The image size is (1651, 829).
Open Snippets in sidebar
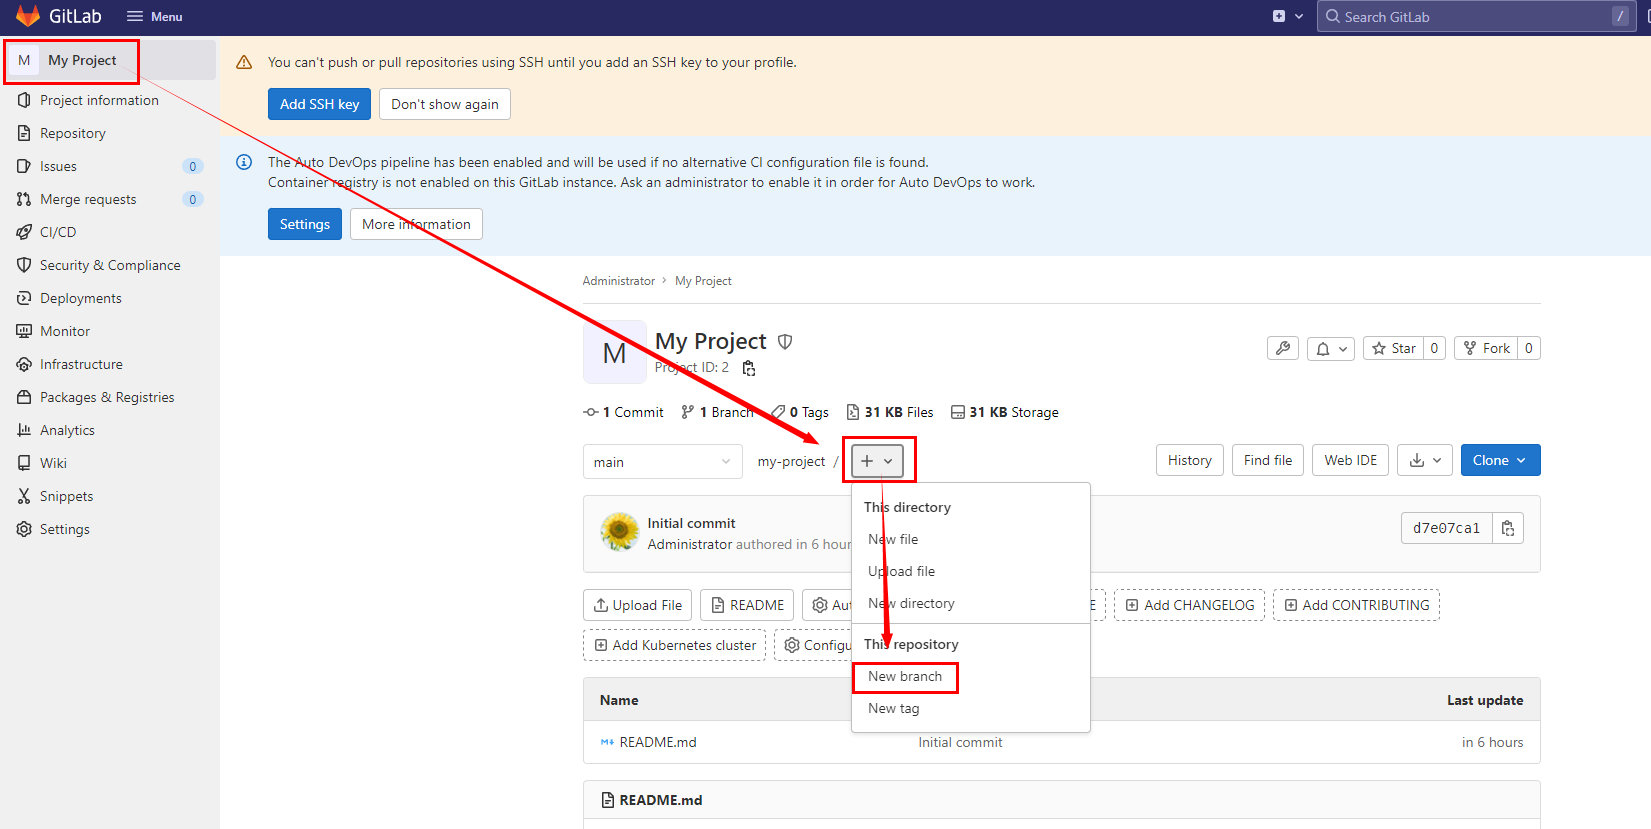point(66,496)
